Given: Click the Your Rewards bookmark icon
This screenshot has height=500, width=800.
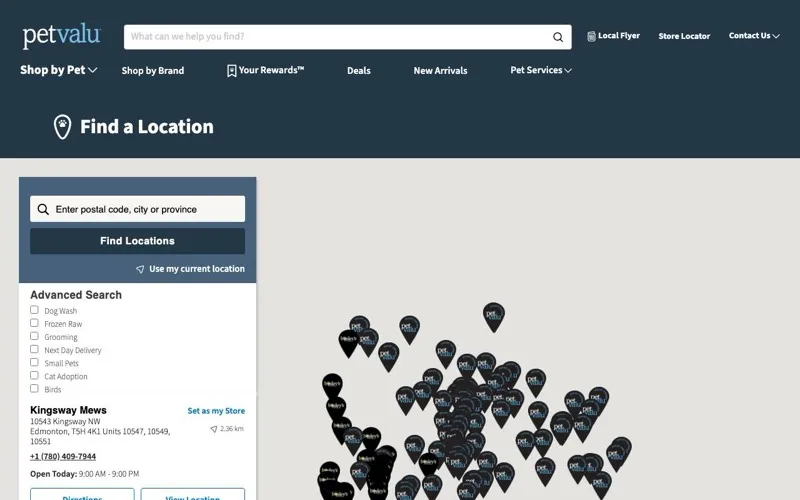Looking at the screenshot, I should pyautogui.click(x=231, y=70).
